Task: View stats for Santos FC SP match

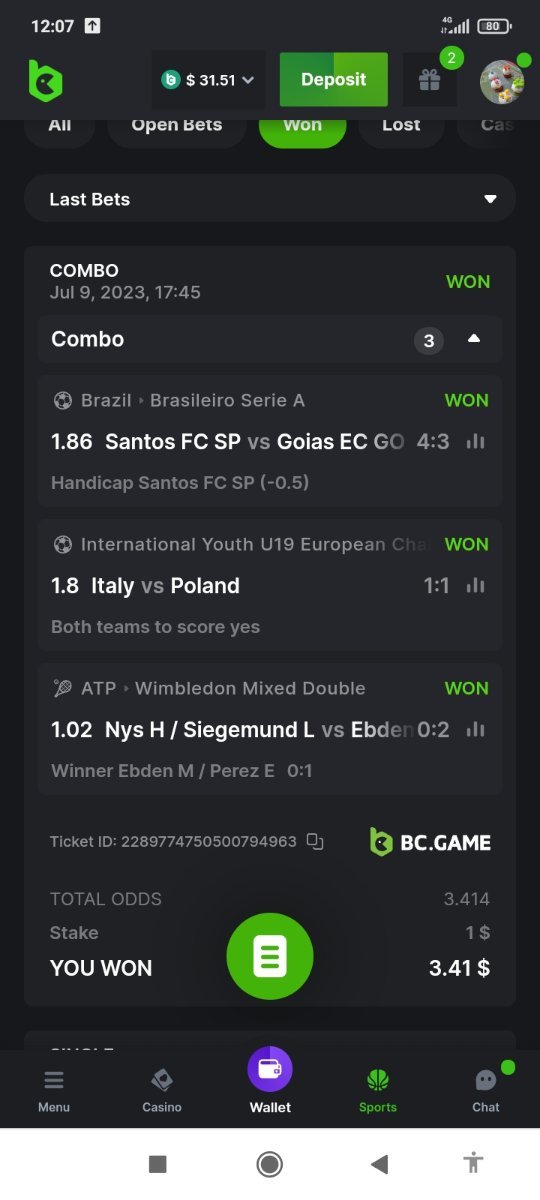Action: (476, 441)
